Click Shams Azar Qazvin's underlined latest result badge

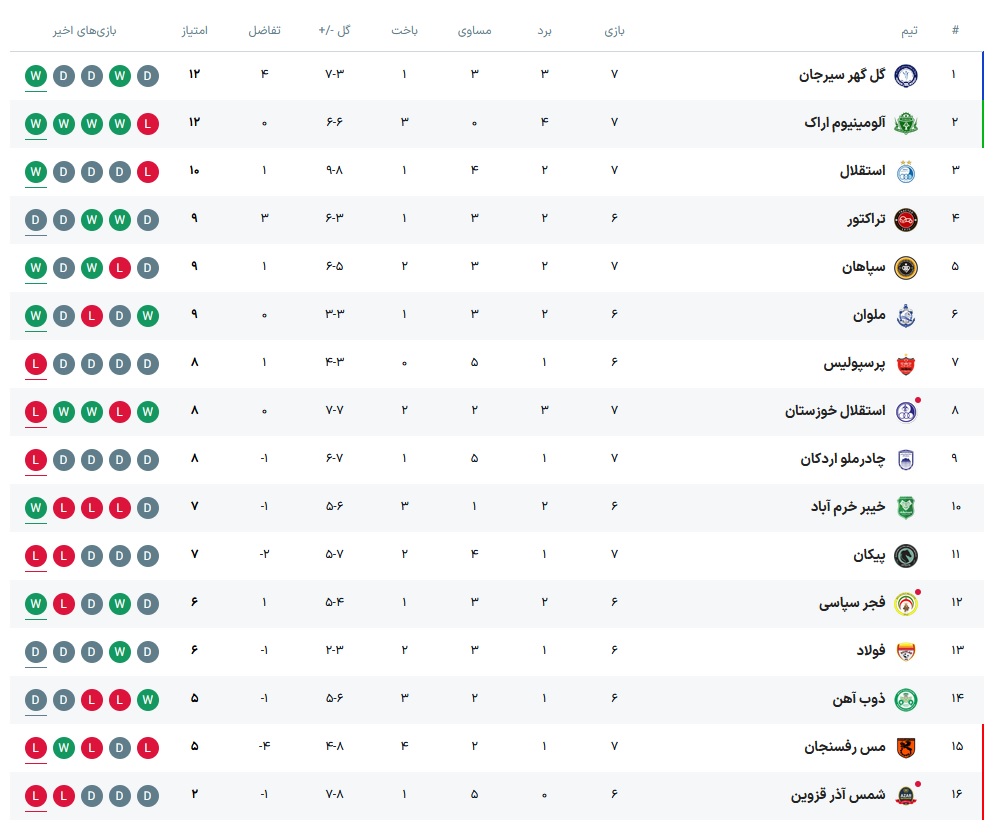pos(36,795)
